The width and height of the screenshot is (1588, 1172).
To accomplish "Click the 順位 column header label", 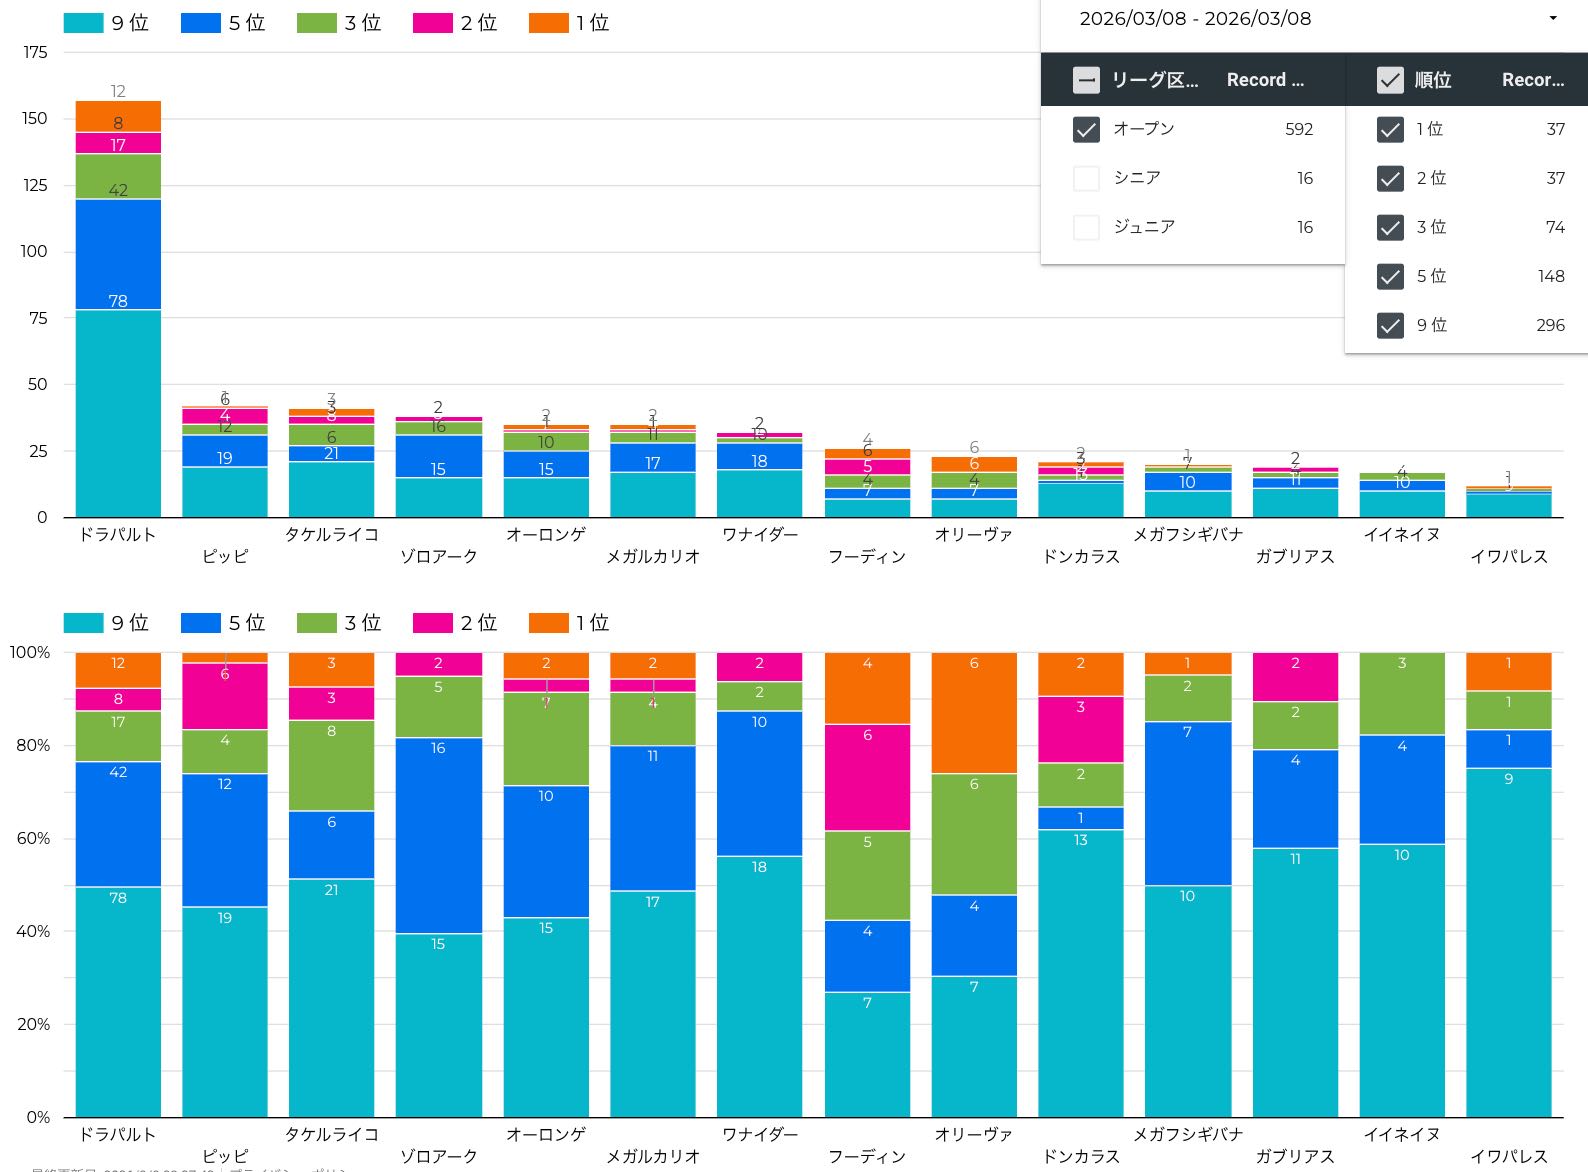I will [1432, 80].
